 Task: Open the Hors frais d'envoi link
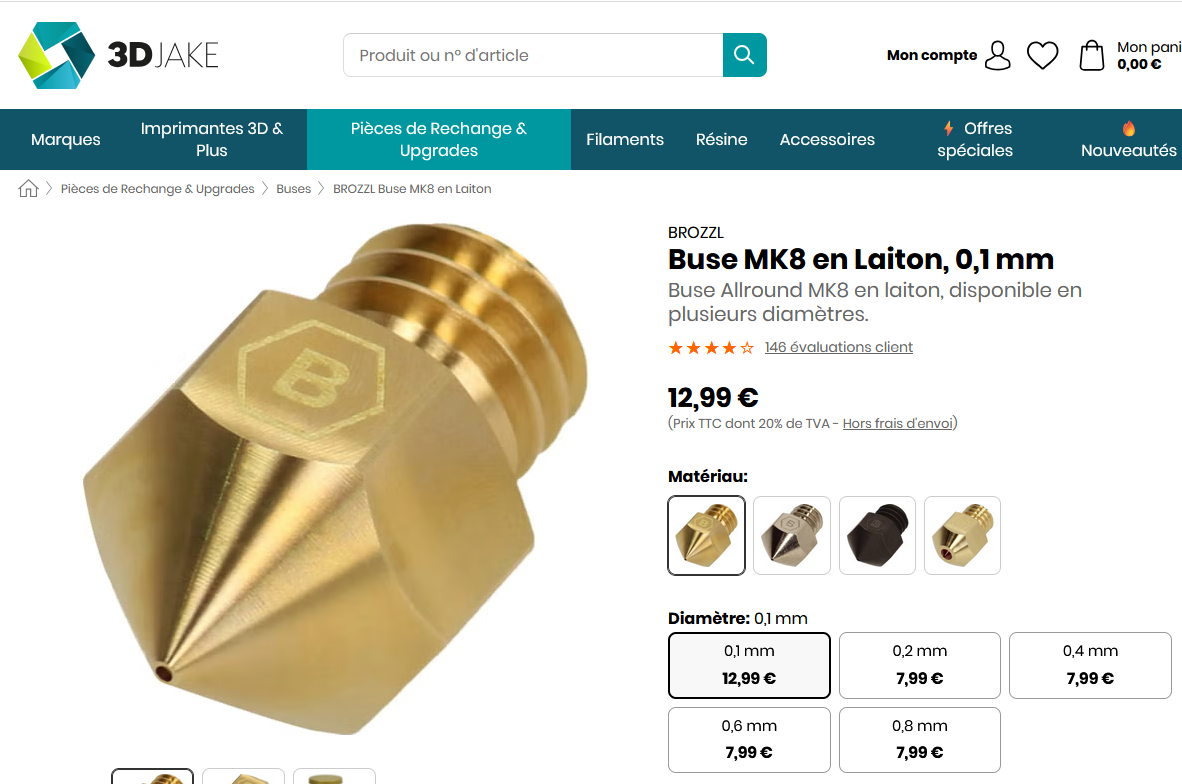click(x=897, y=424)
